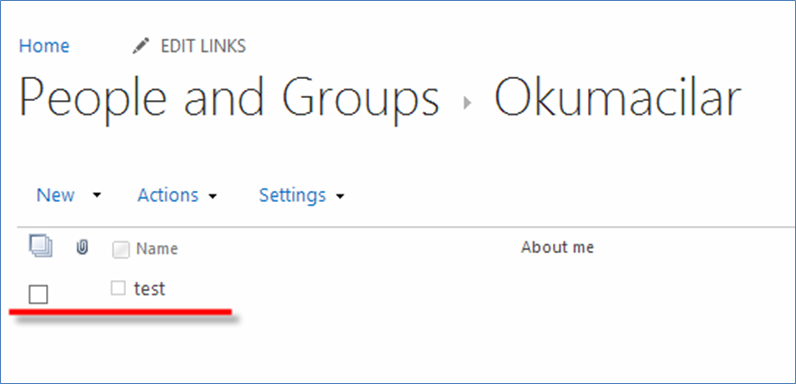796x384 pixels.
Task: Open the Actions menu
Action: (x=168, y=195)
